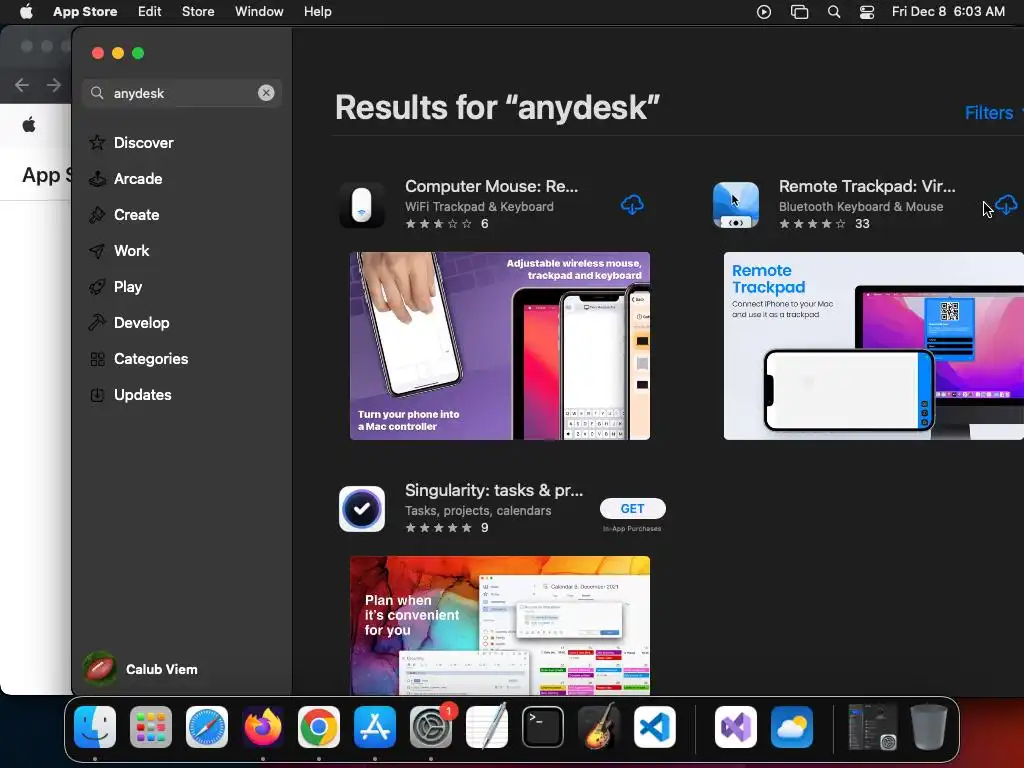Open the Edit menu
1024x768 pixels.
point(150,11)
